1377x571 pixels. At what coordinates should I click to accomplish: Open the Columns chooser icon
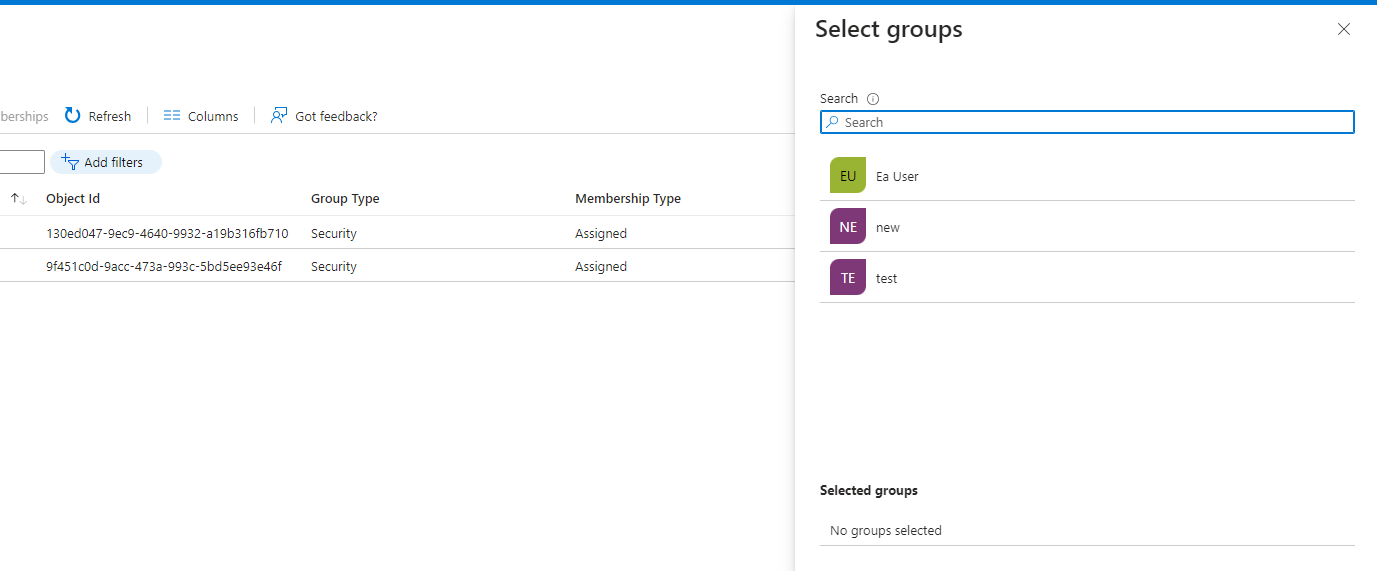[x=172, y=116]
